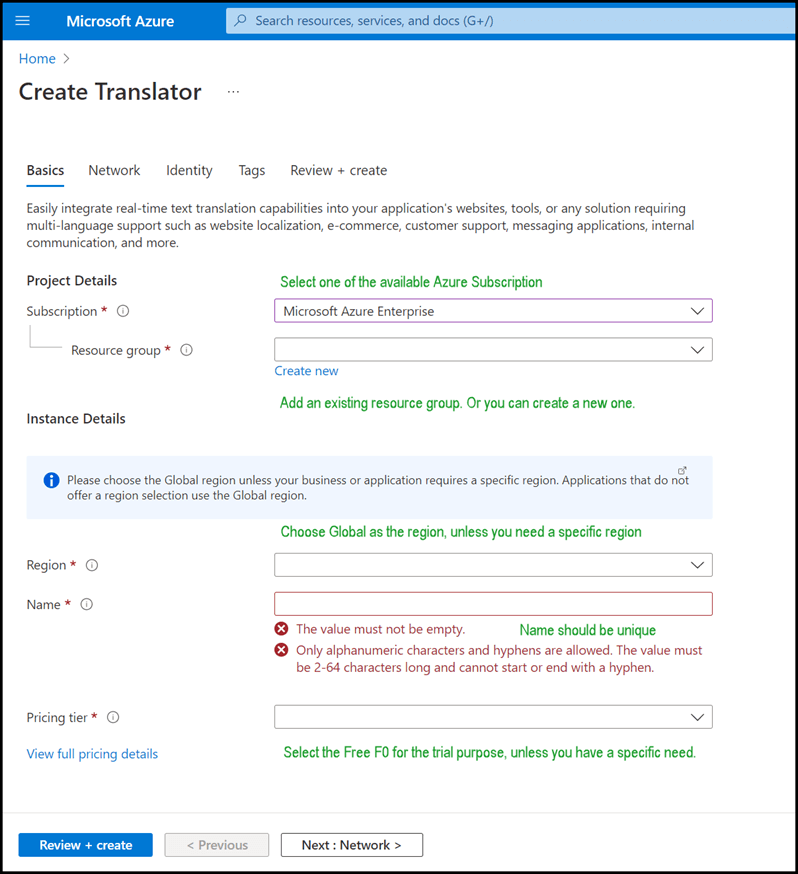Click the Review + create button

pyautogui.click(x=86, y=845)
